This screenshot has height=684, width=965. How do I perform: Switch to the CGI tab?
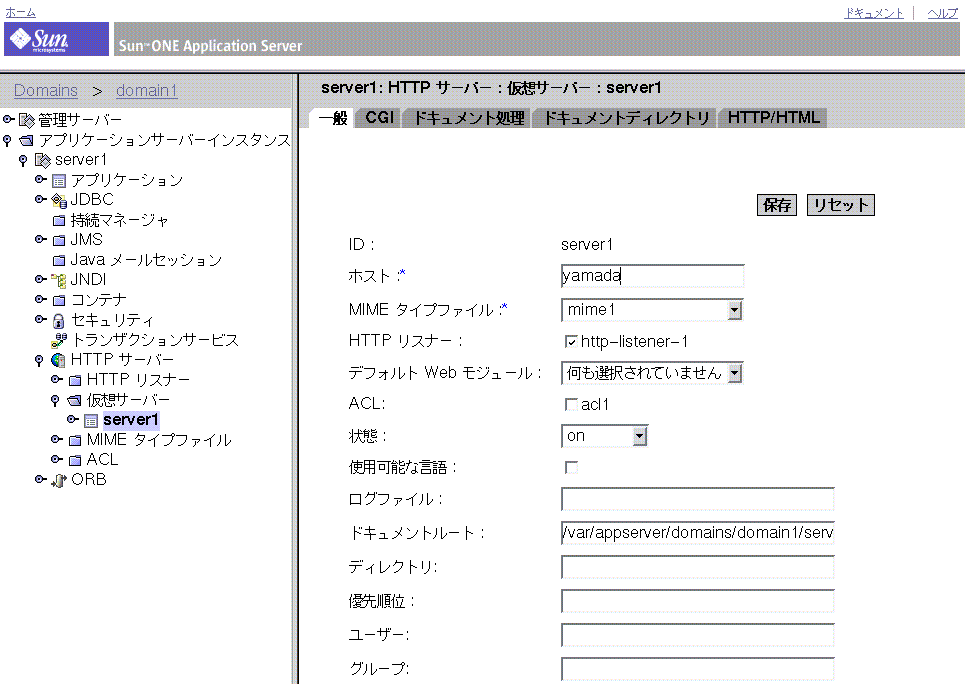tap(379, 118)
